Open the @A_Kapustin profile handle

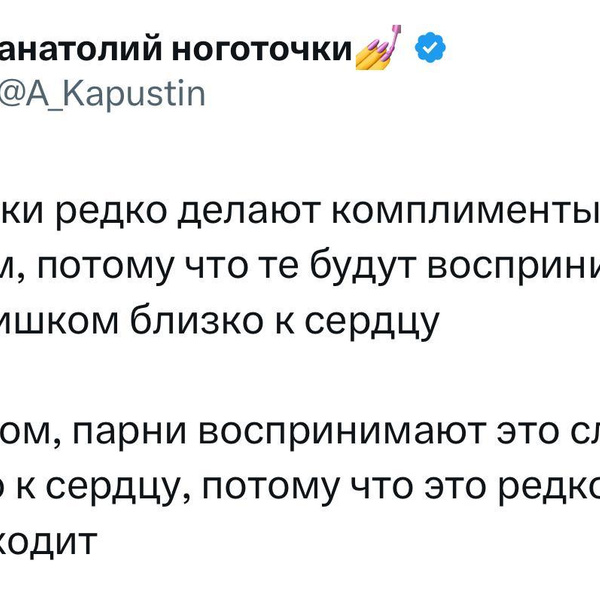(x=102, y=94)
